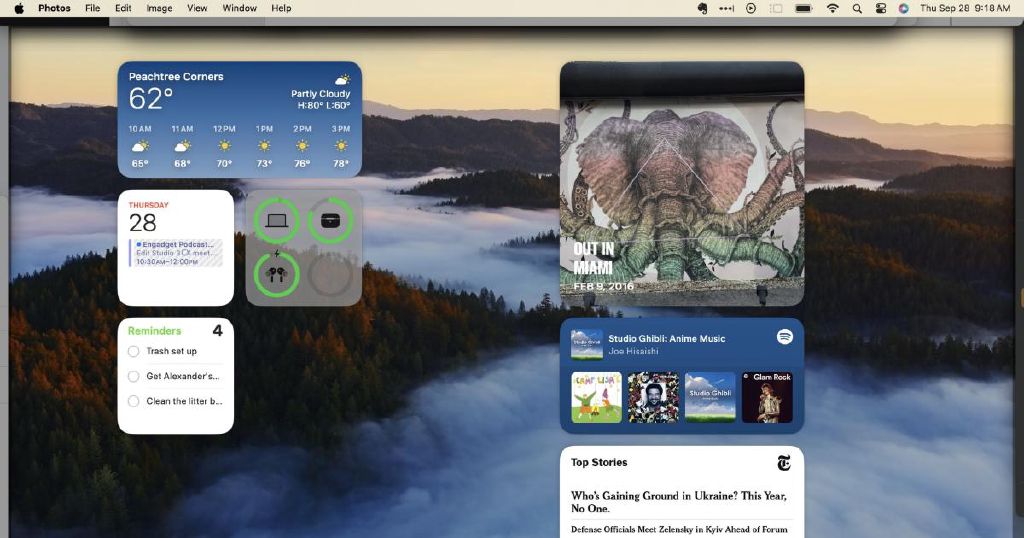Click the menu bar date and time
The height and width of the screenshot is (538, 1024).
click(x=965, y=8)
